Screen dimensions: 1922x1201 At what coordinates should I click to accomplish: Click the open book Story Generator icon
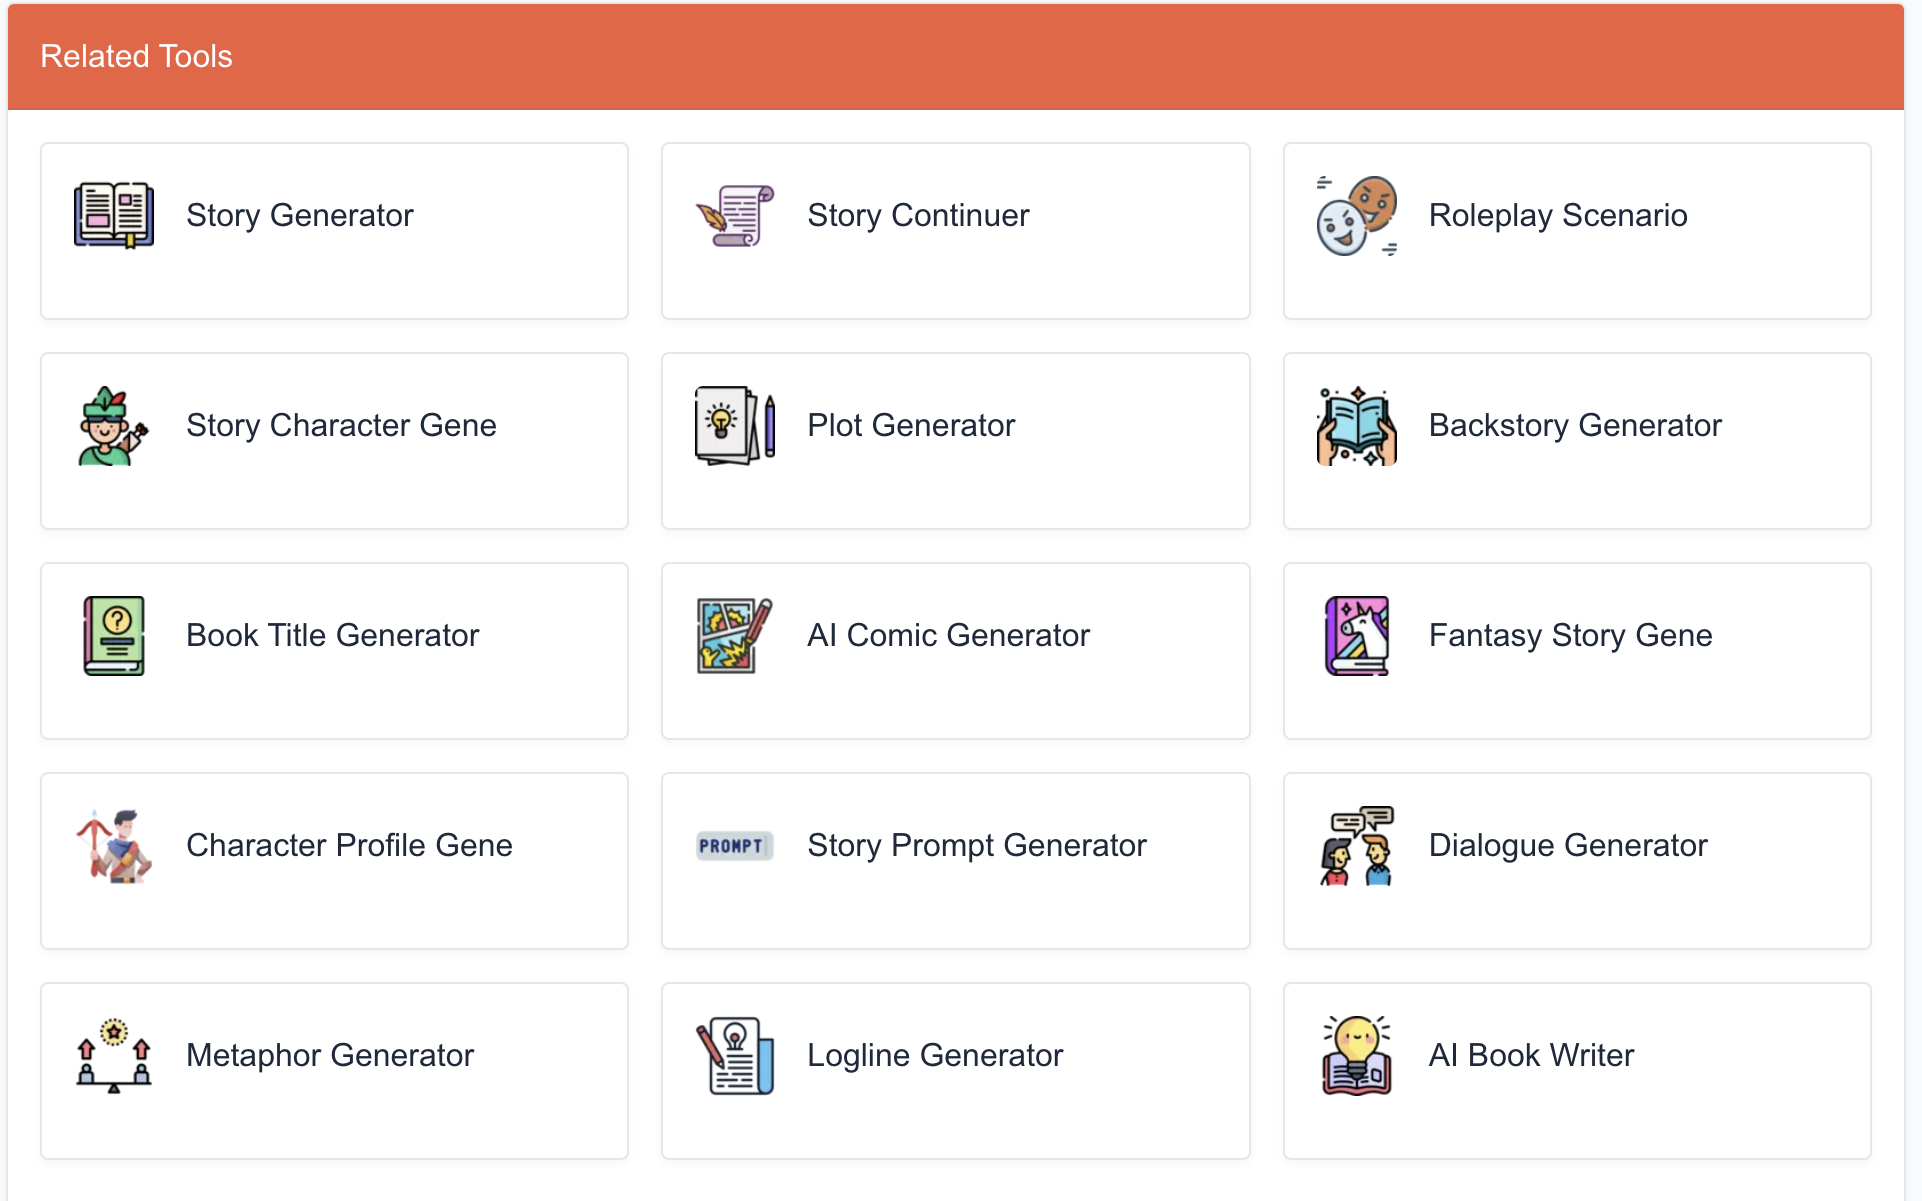114,215
